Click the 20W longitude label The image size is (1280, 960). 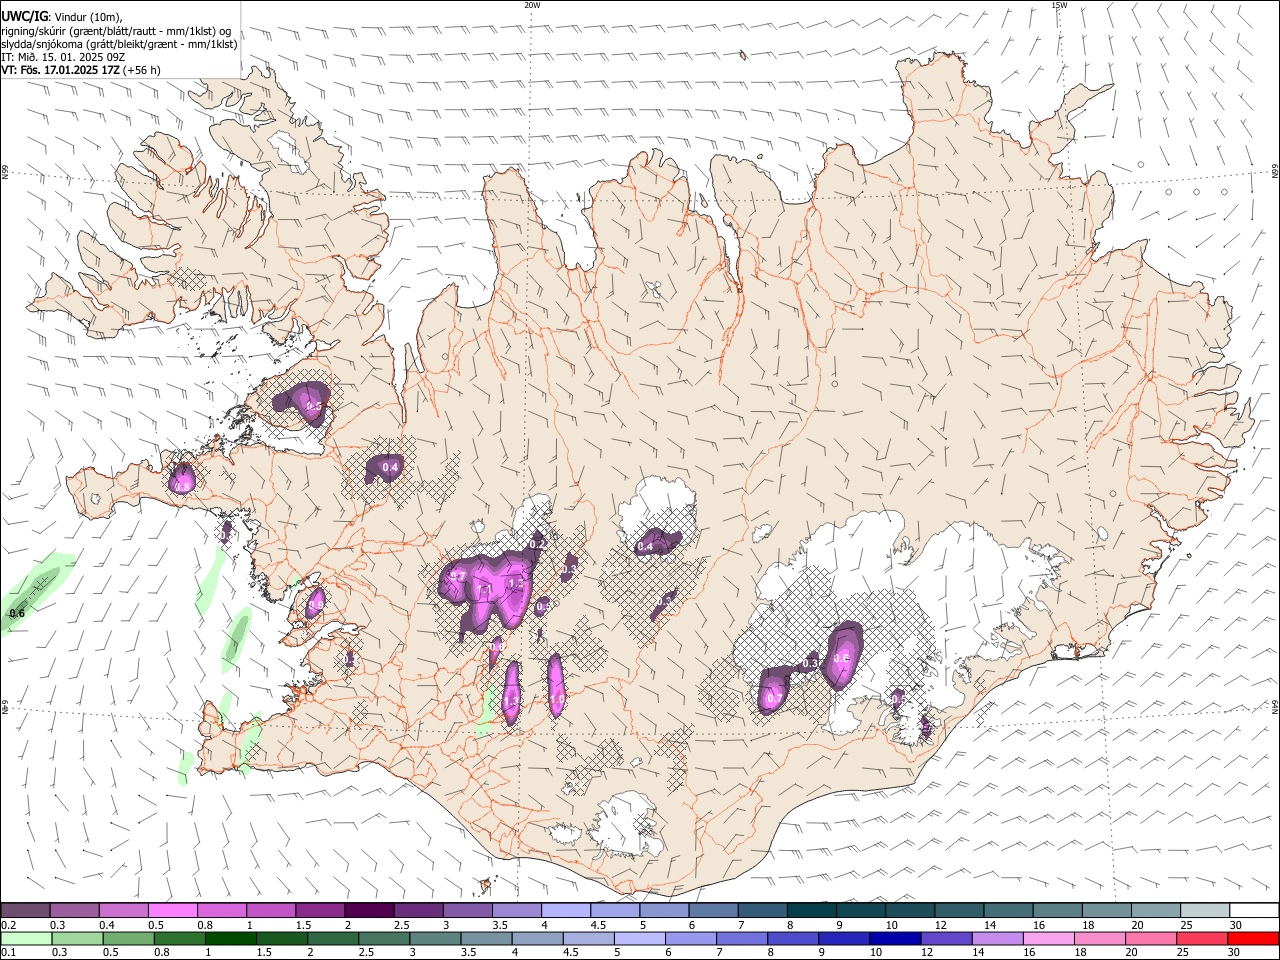pos(532,5)
